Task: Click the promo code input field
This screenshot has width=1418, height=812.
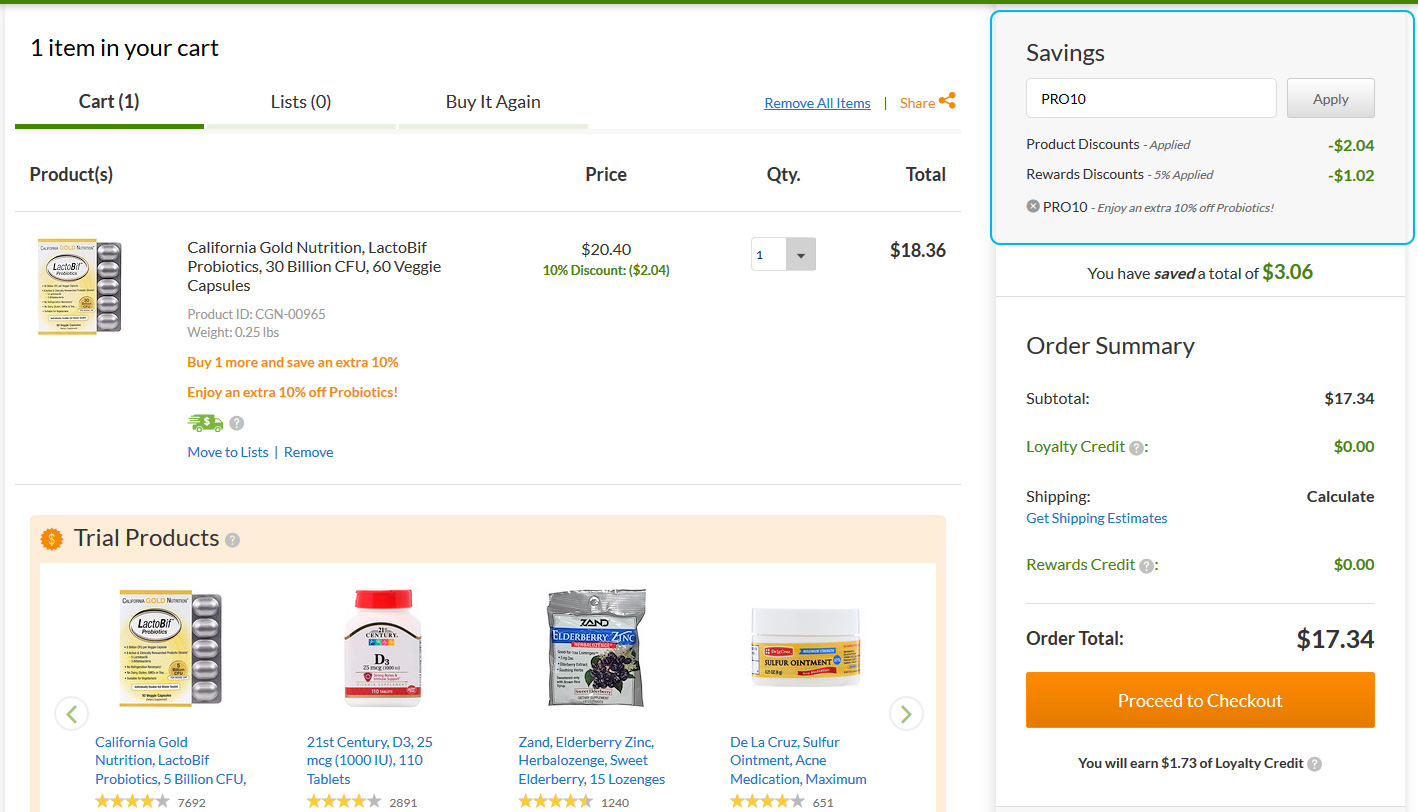Action: point(1150,99)
